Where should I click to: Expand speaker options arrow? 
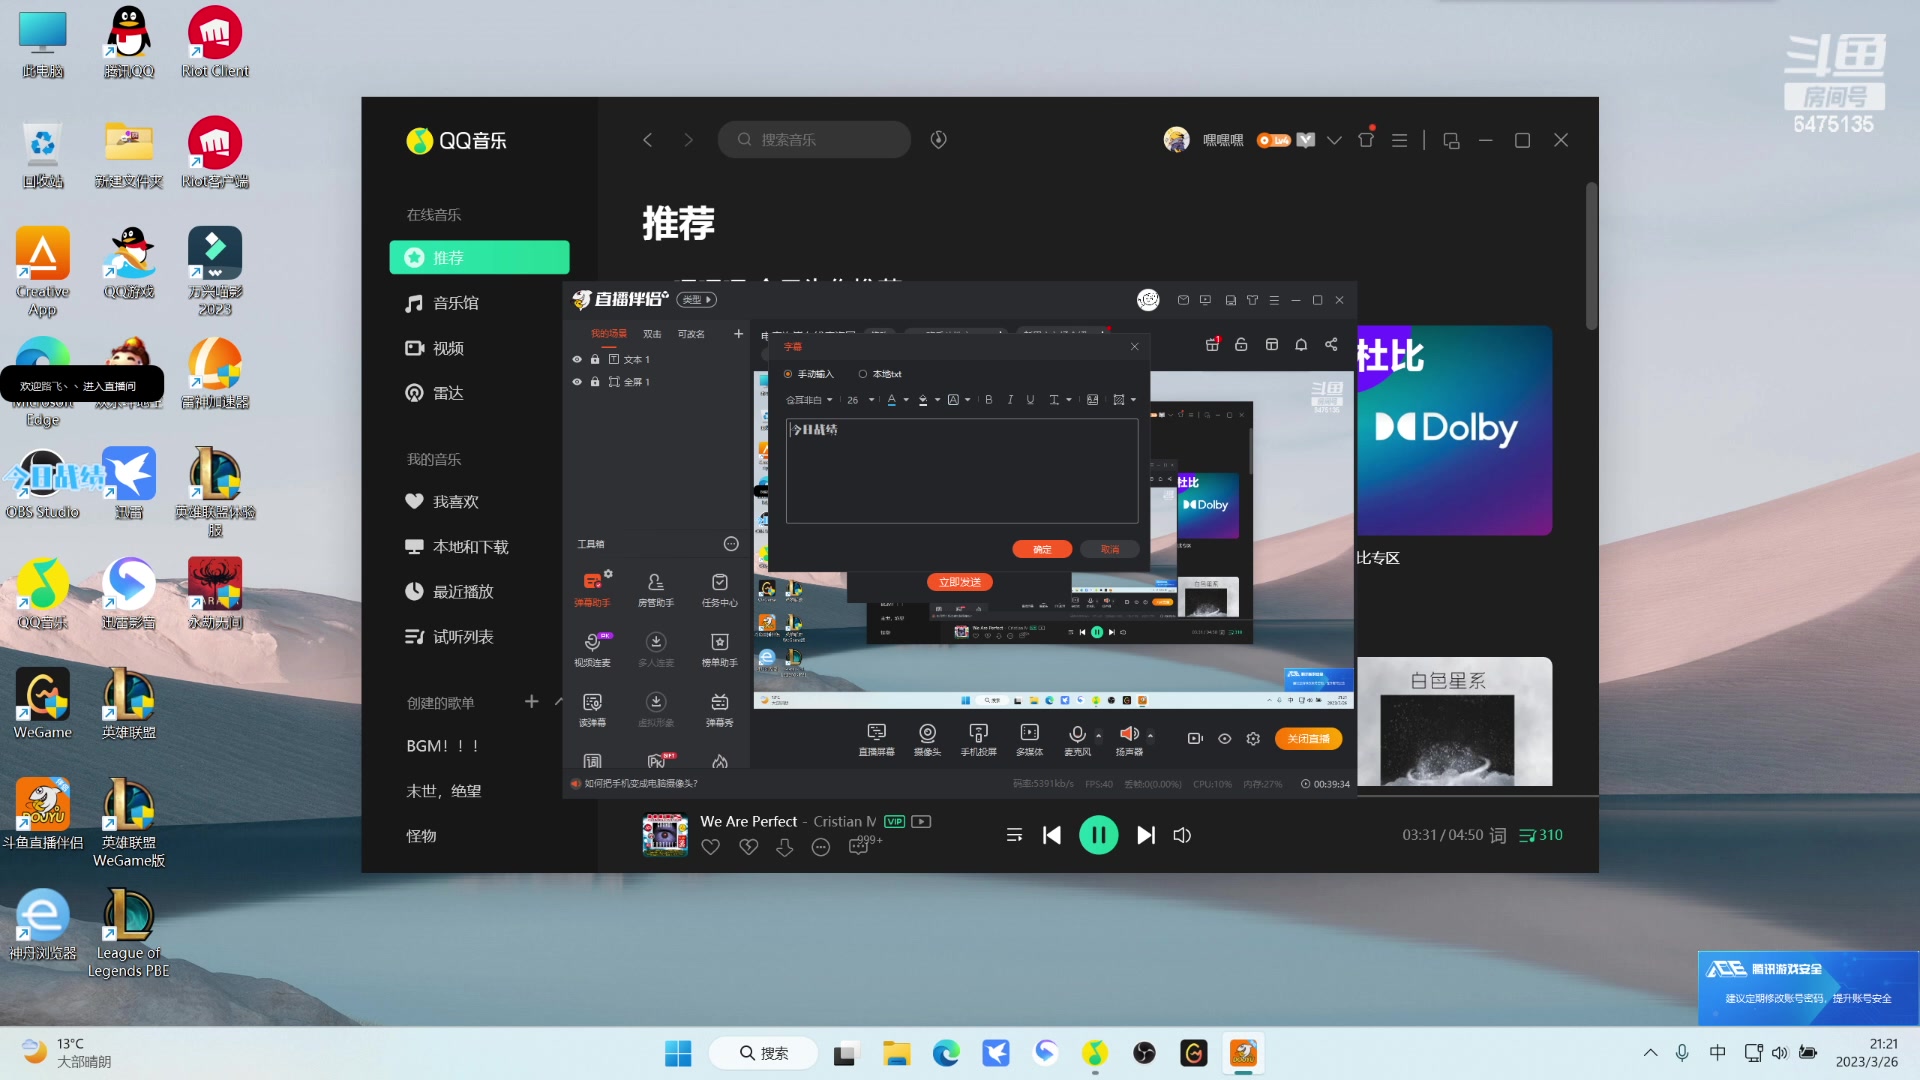point(1150,736)
